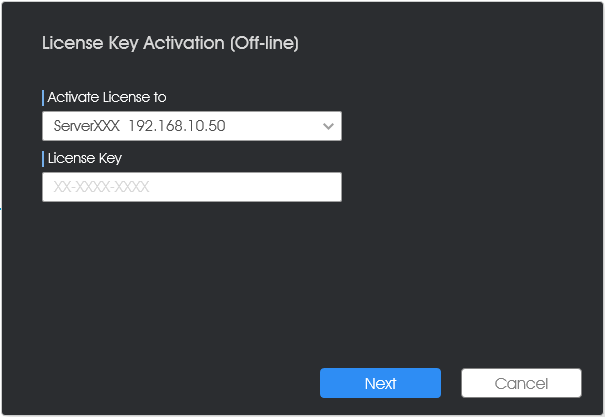Click the 192.168.10.50 IP address text
The height and width of the screenshot is (417, 605).
(177, 126)
